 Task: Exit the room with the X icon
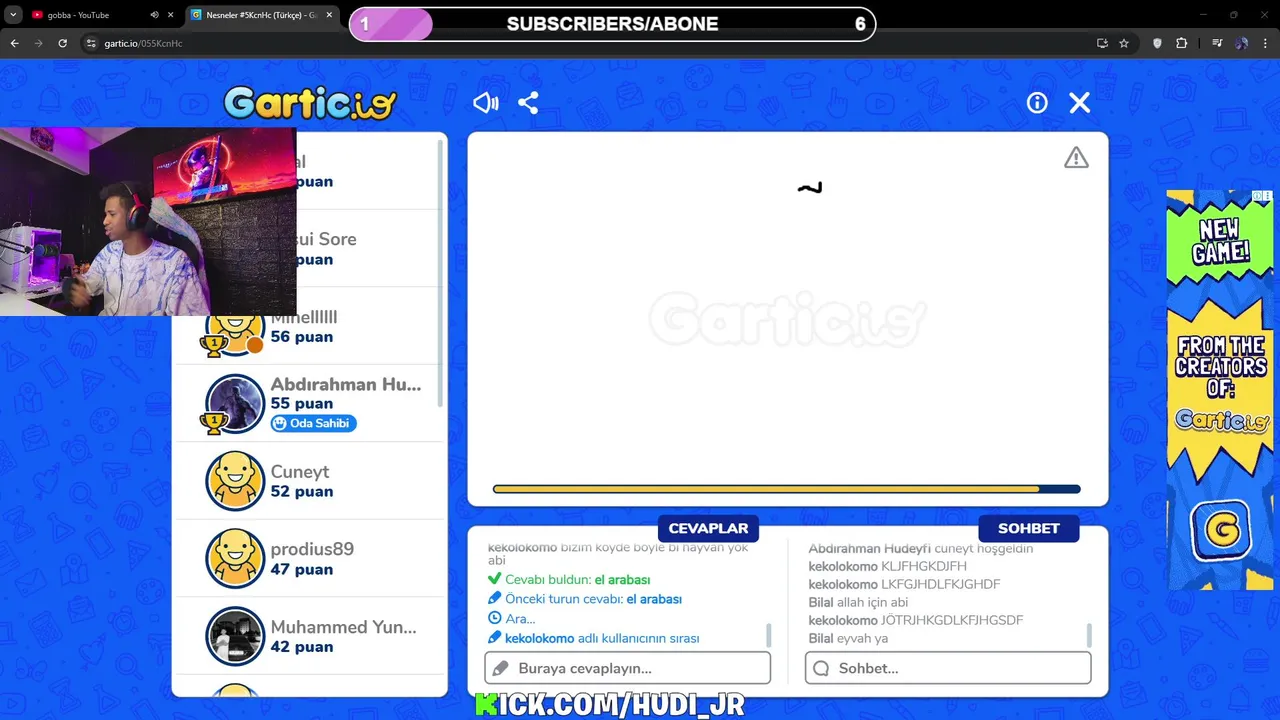click(1080, 103)
